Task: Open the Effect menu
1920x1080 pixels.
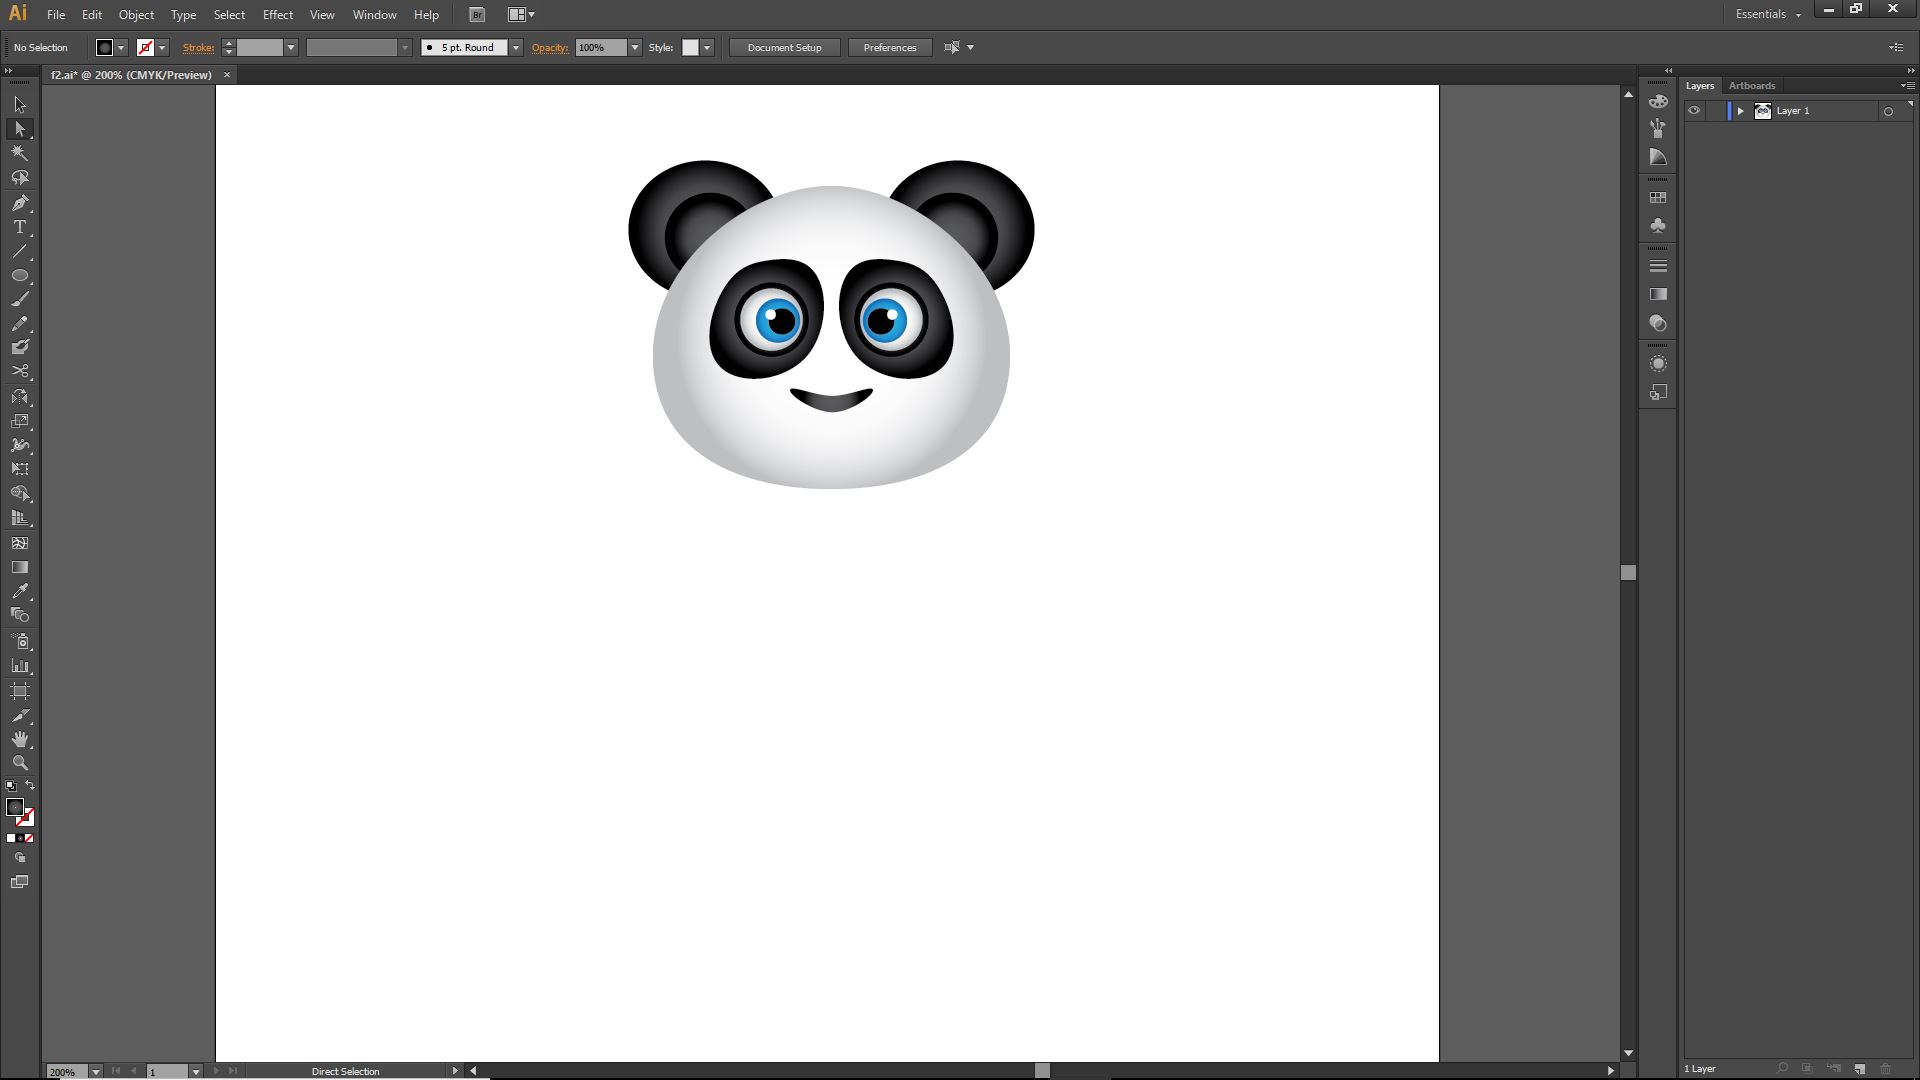Action: point(277,15)
